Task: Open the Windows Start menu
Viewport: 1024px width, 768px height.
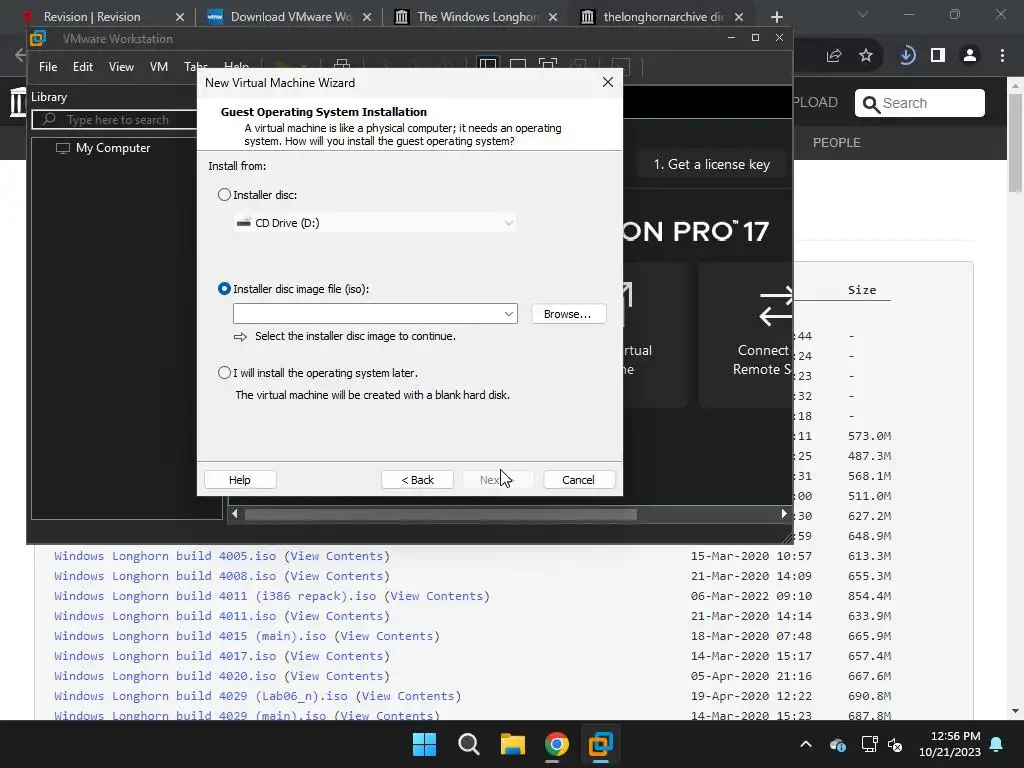Action: point(424,744)
